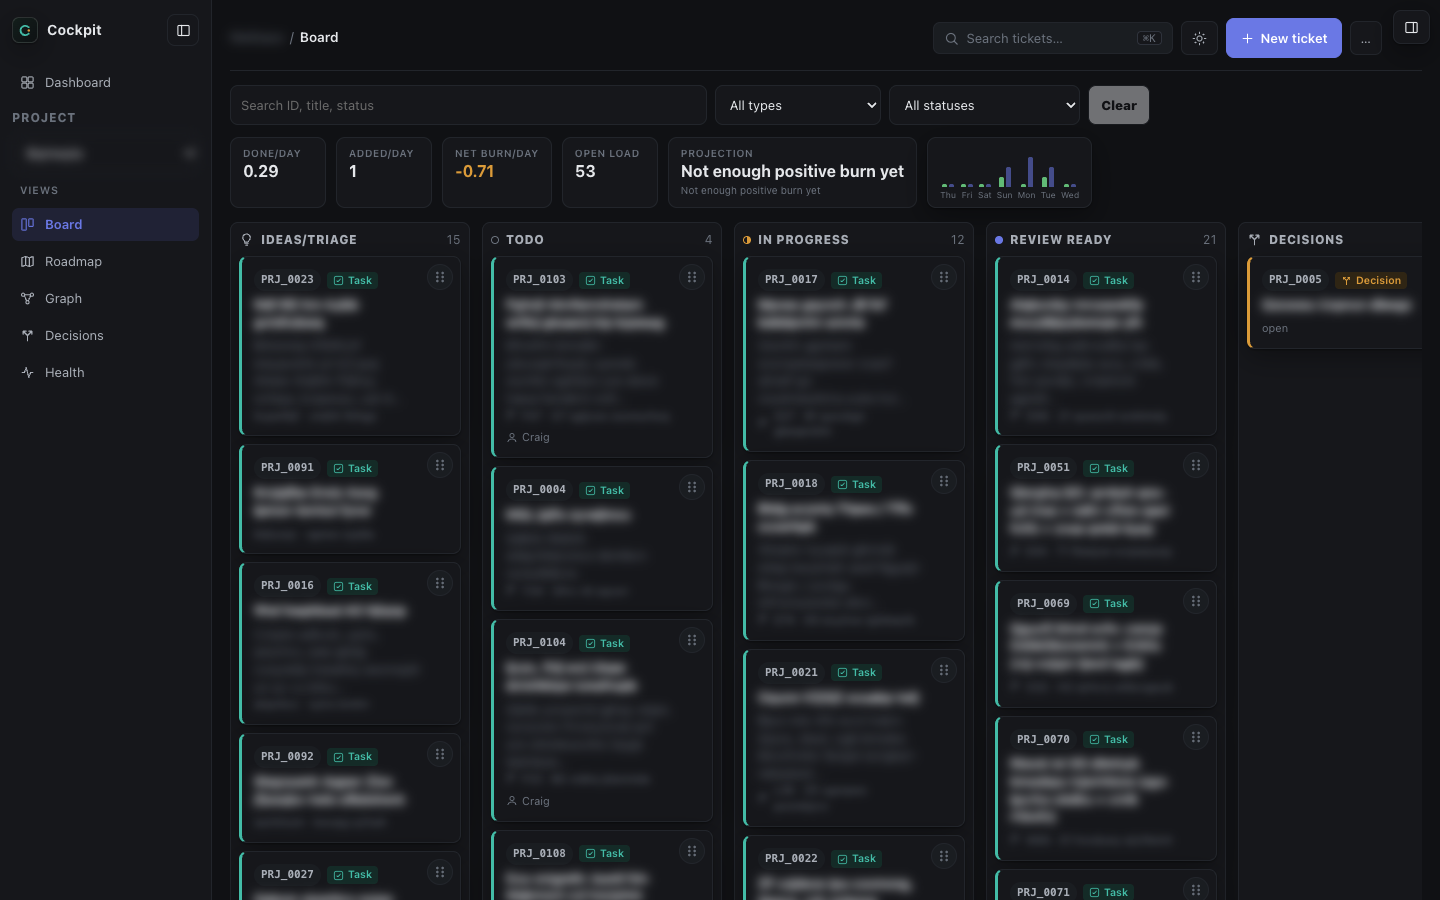Viewport: 1440px width, 900px height.
Task: Grab the drag handle on PRJ_0018
Action: tap(944, 481)
